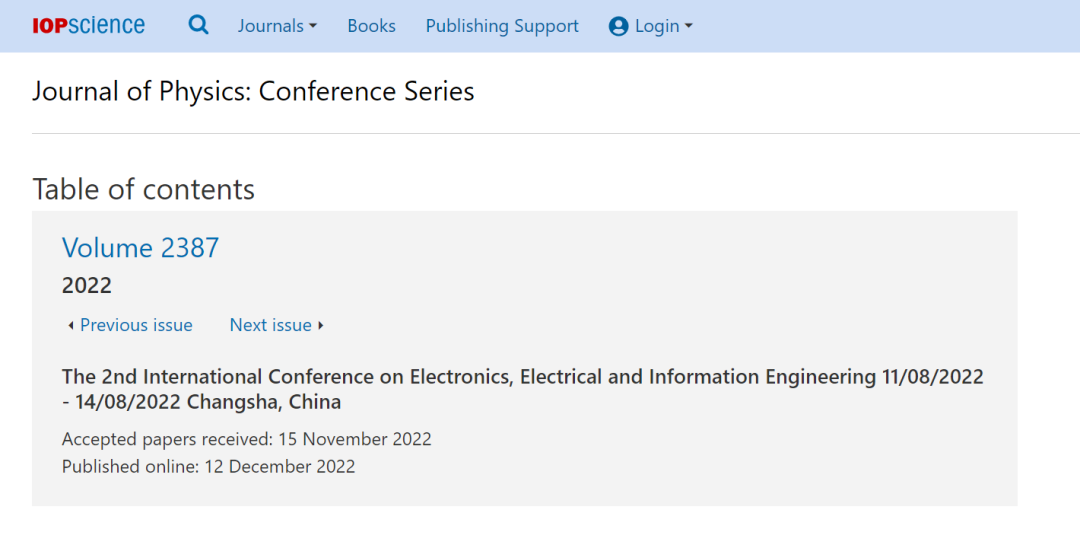This screenshot has width=1080, height=548.
Task: Go to the Next issue link
Action: [271, 325]
